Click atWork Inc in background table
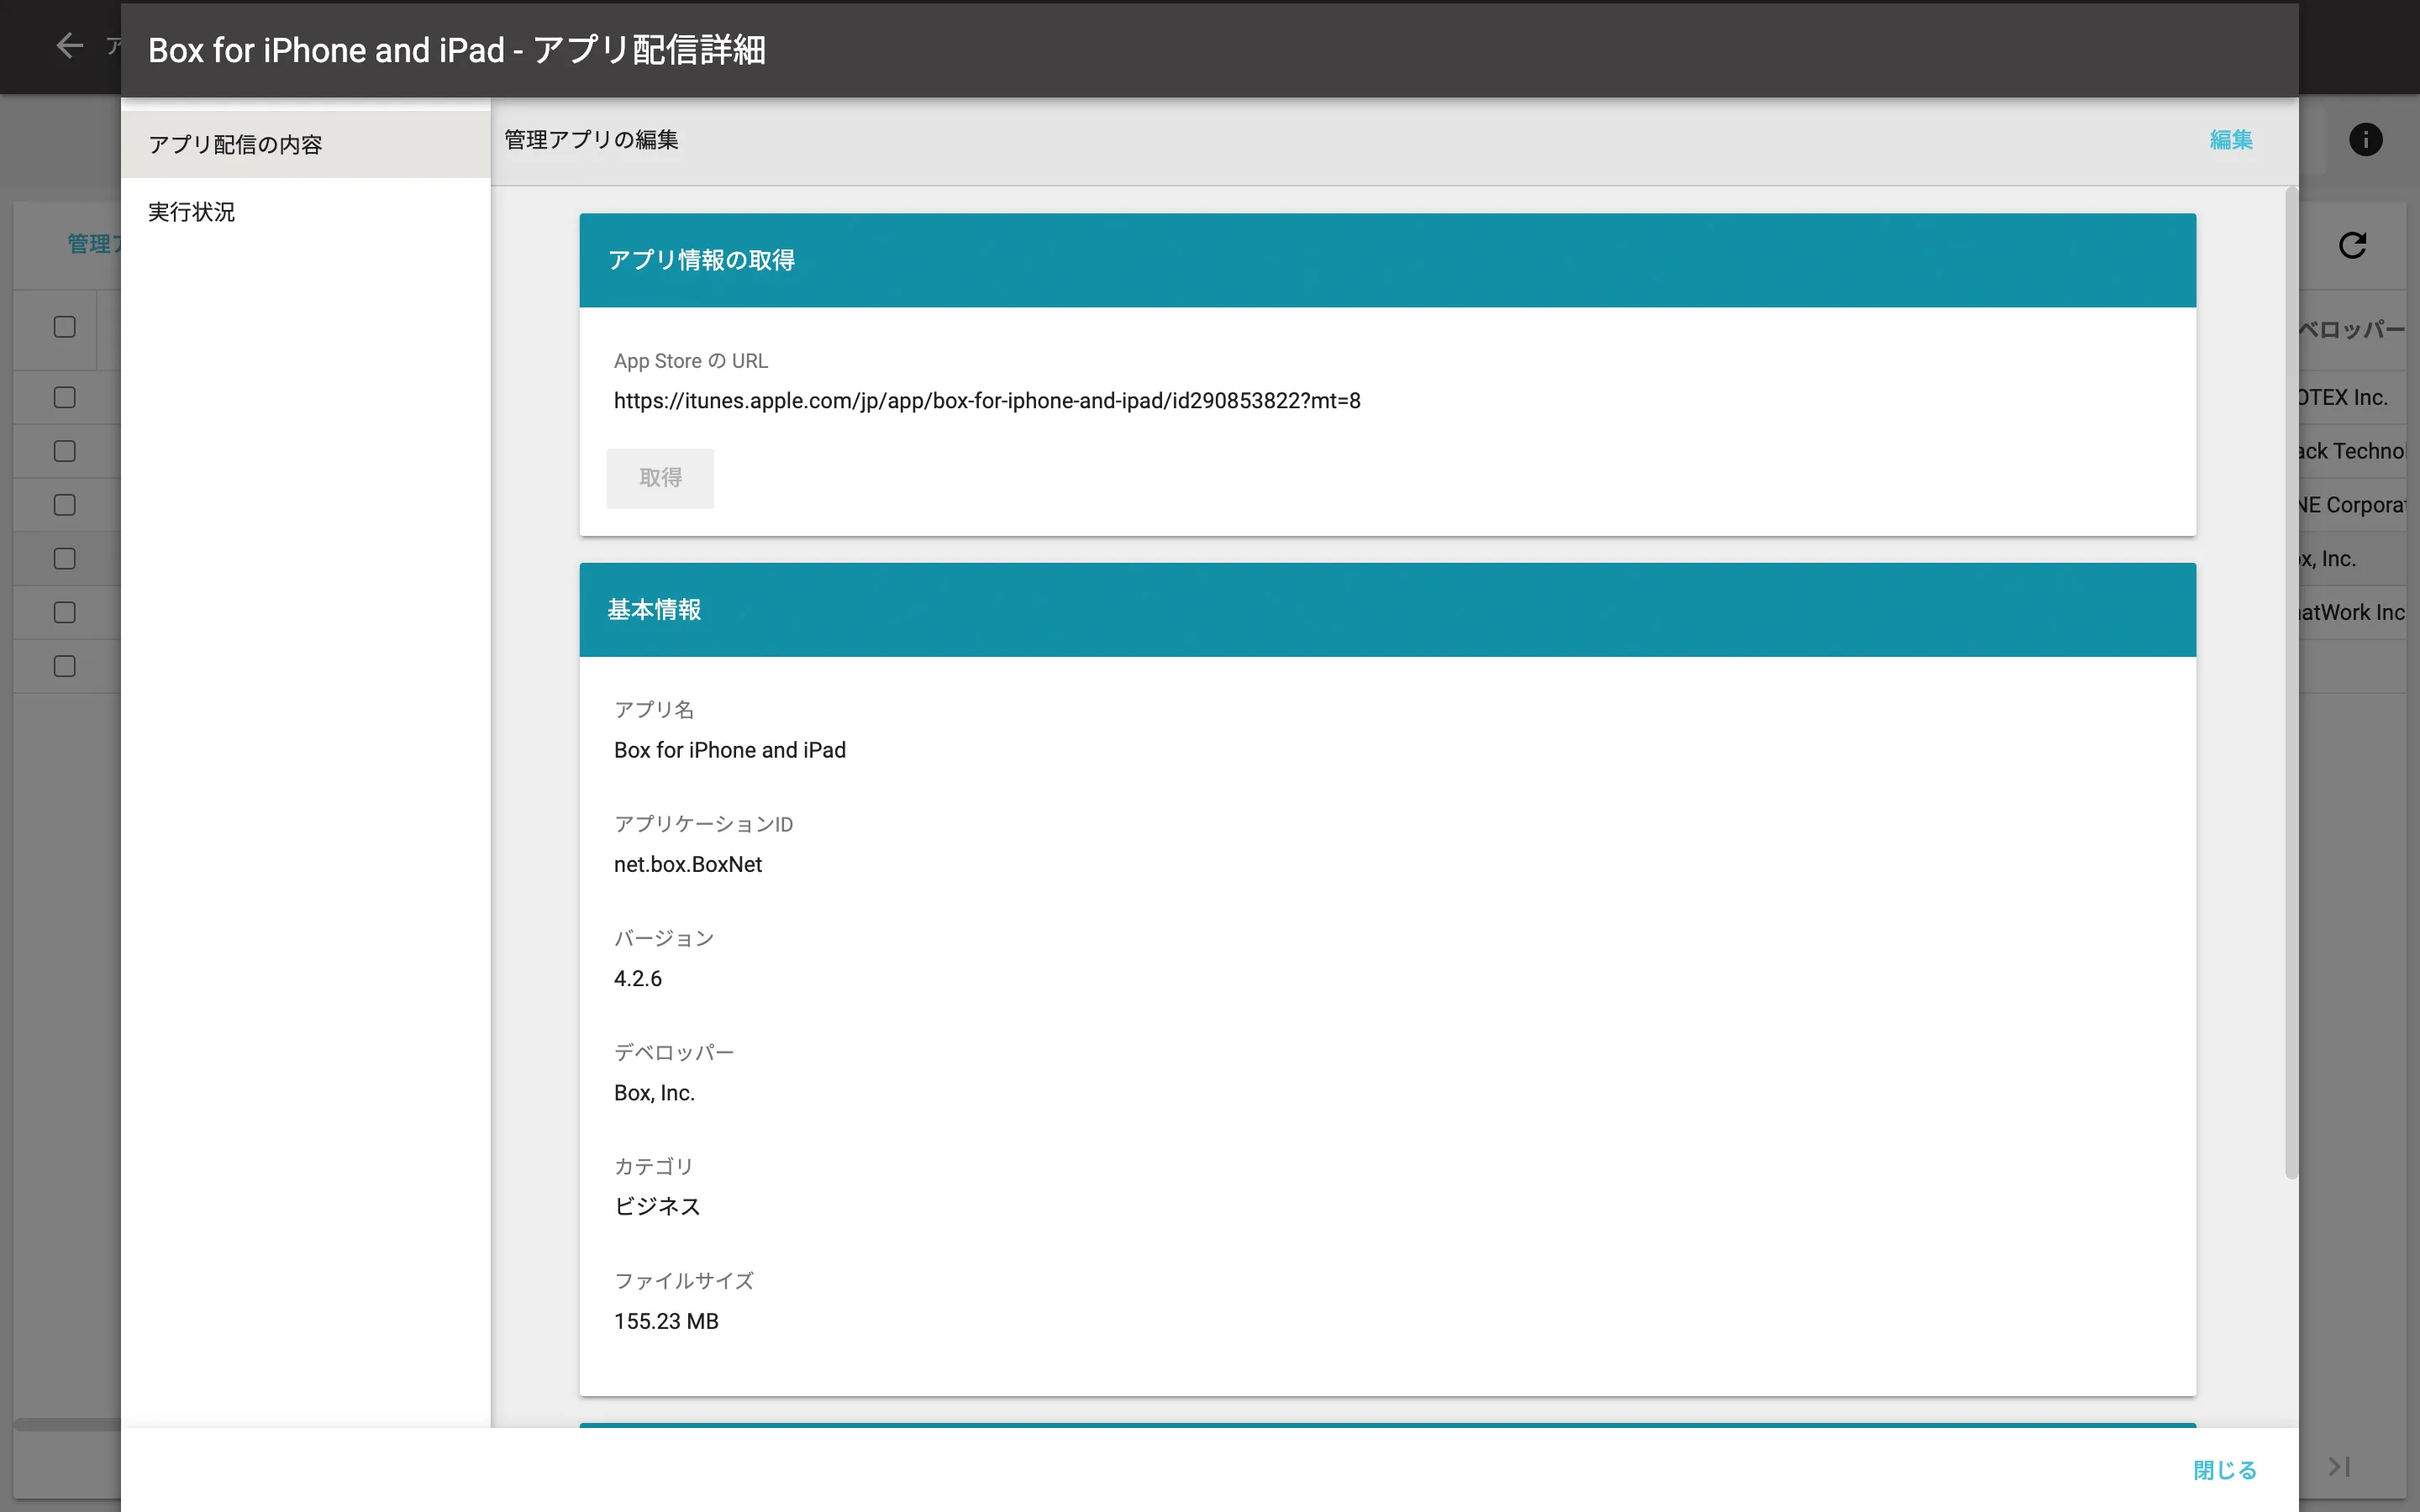2420x1512 pixels. 2352,613
